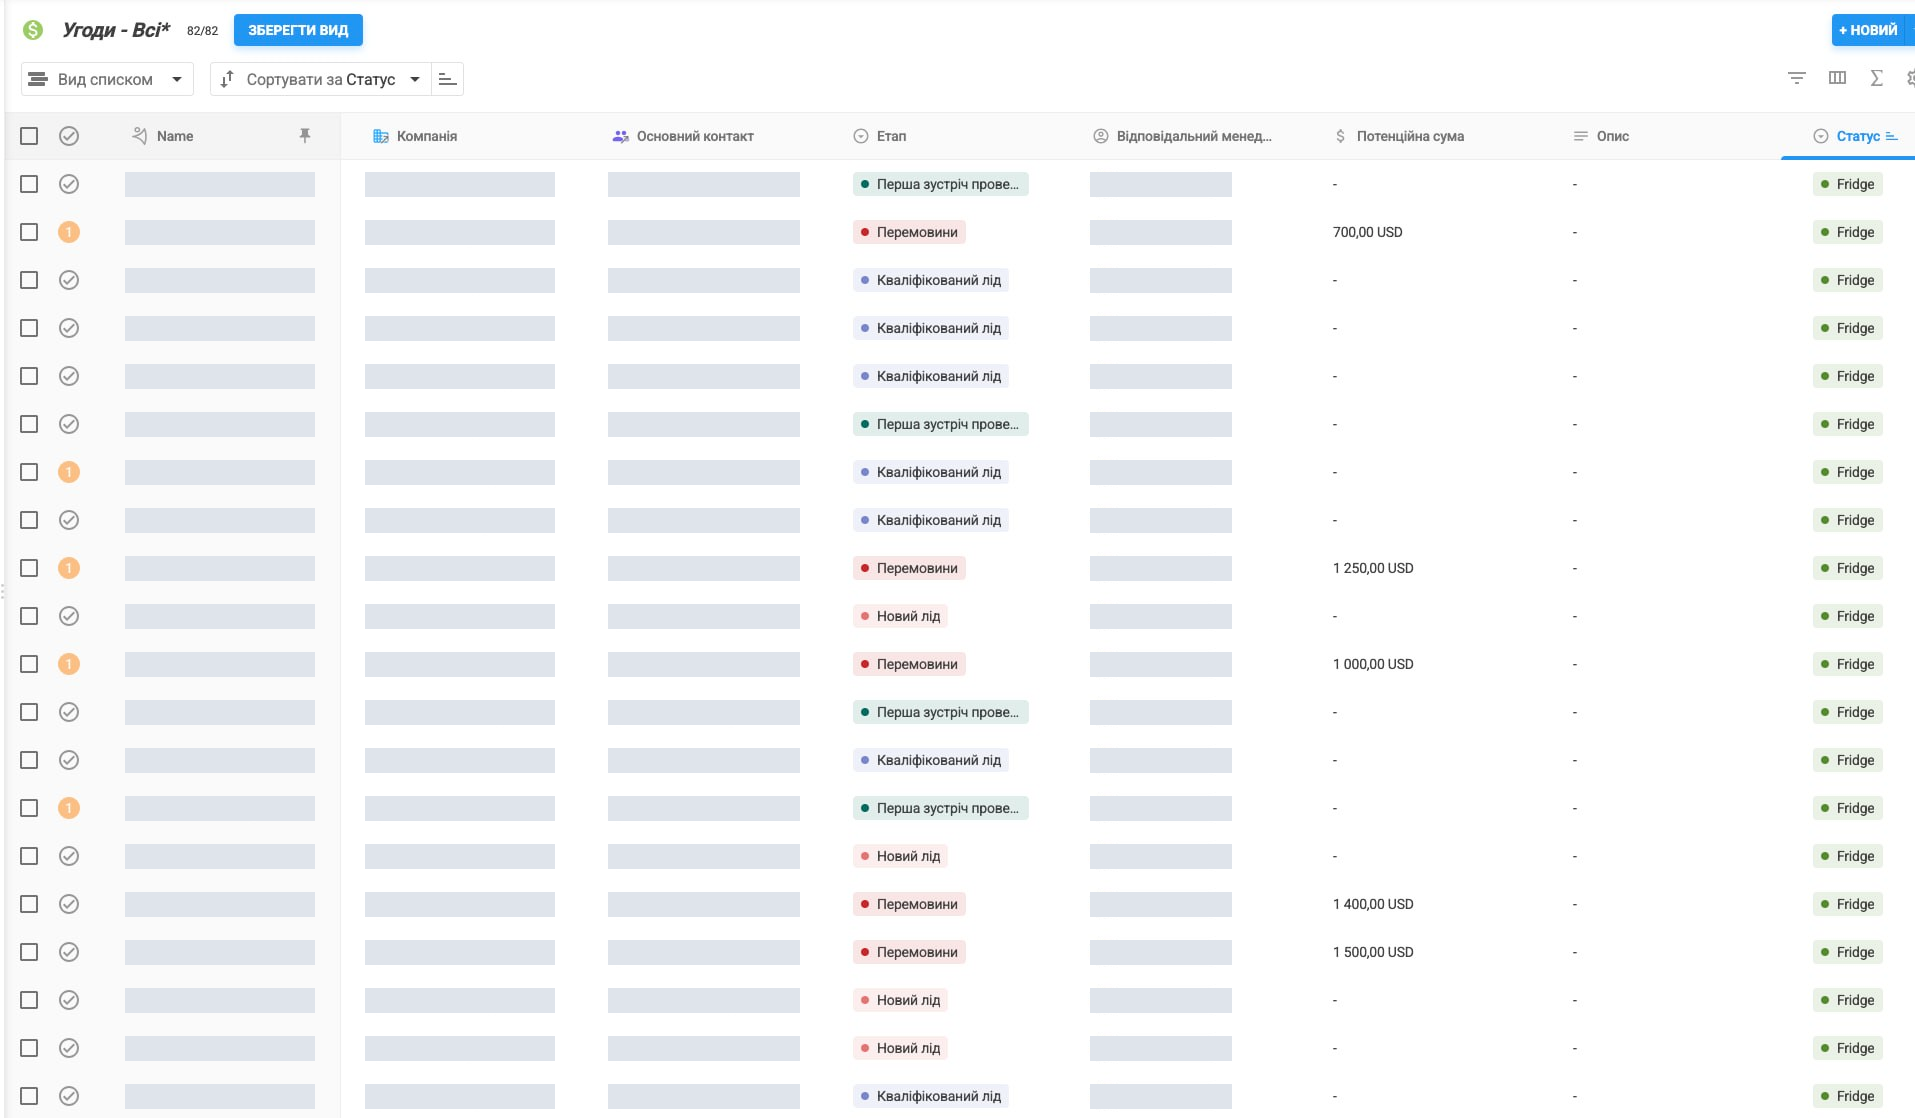Open the filter icon in the top-right toolbar
1915x1118 pixels.
click(1796, 78)
